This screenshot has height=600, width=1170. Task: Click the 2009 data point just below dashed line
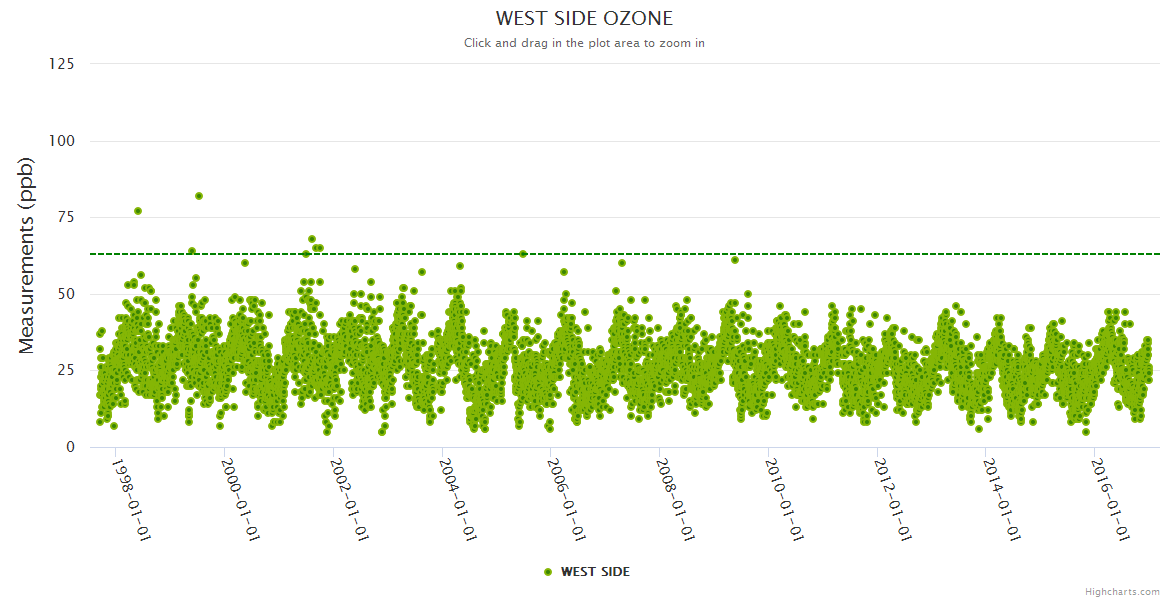click(x=735, y=260)
